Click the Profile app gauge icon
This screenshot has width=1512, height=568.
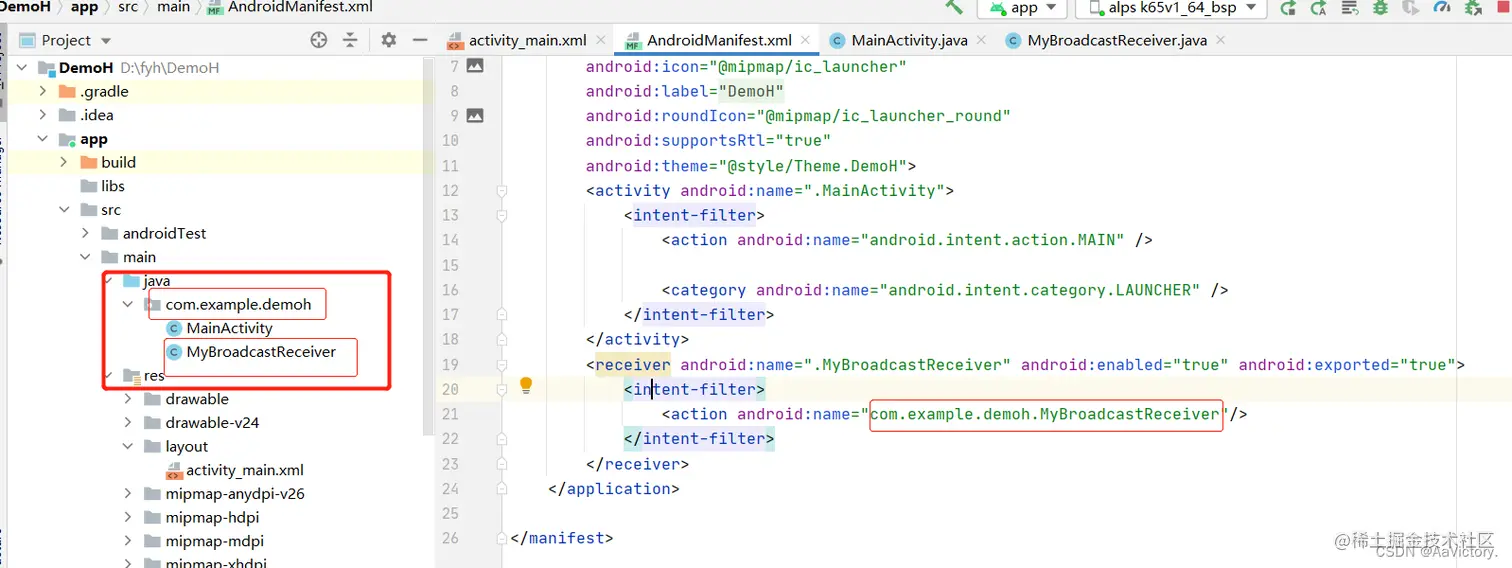(x=1442, y=8)
